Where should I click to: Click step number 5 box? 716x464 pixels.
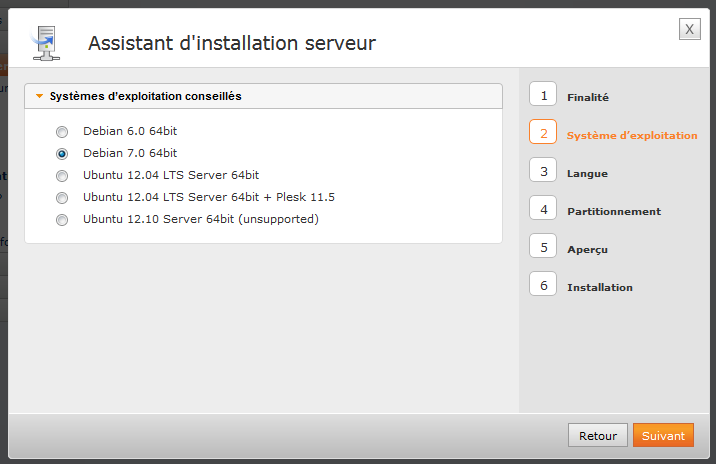pos(543,247)
